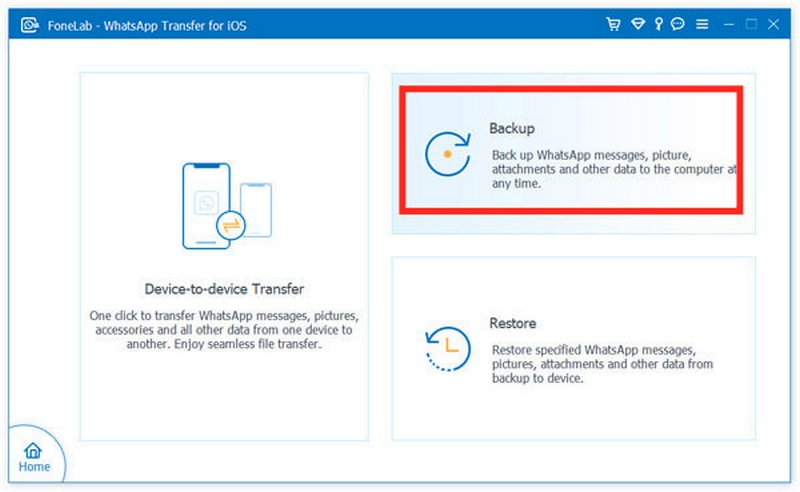Open the feedback chat bubble icon
This screenshot has width=800, height=492.
click(x=679, y=23)
